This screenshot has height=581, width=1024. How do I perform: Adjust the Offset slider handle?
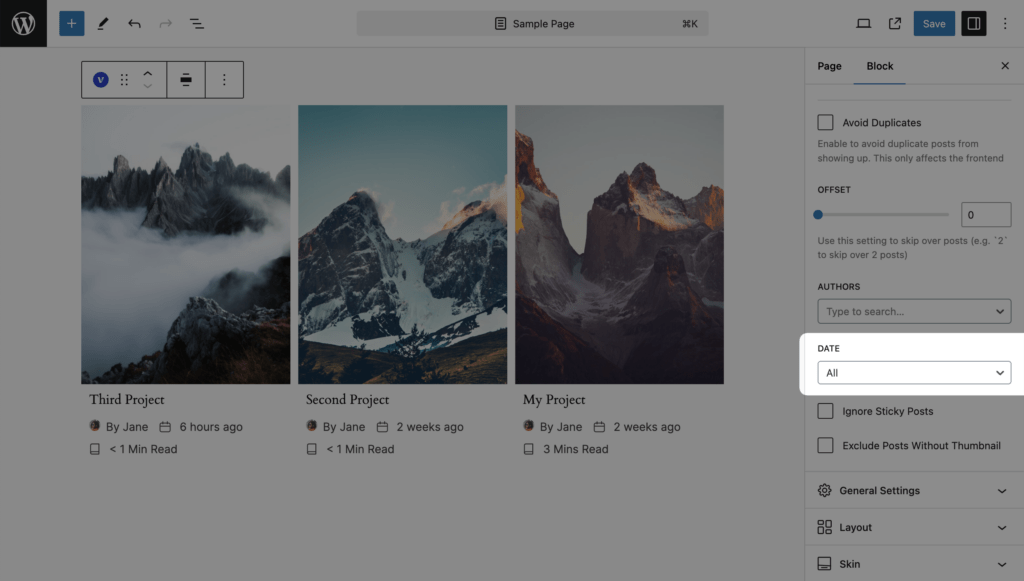818,214
